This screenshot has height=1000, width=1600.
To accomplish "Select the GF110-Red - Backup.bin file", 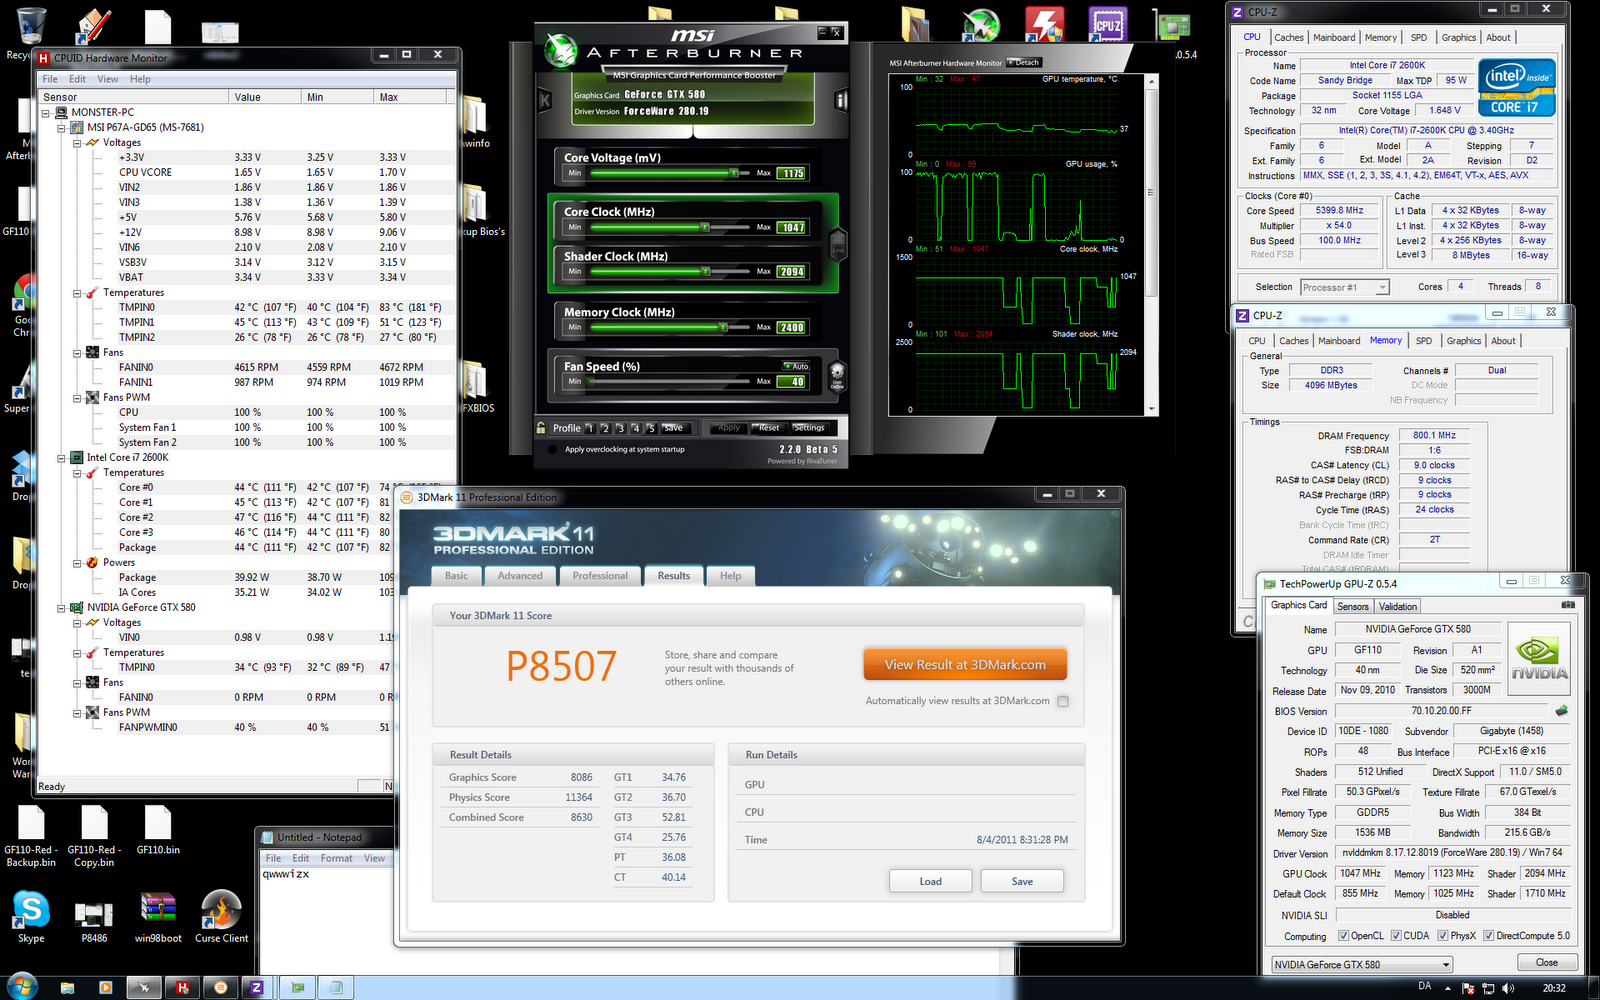I will point(31,836).
